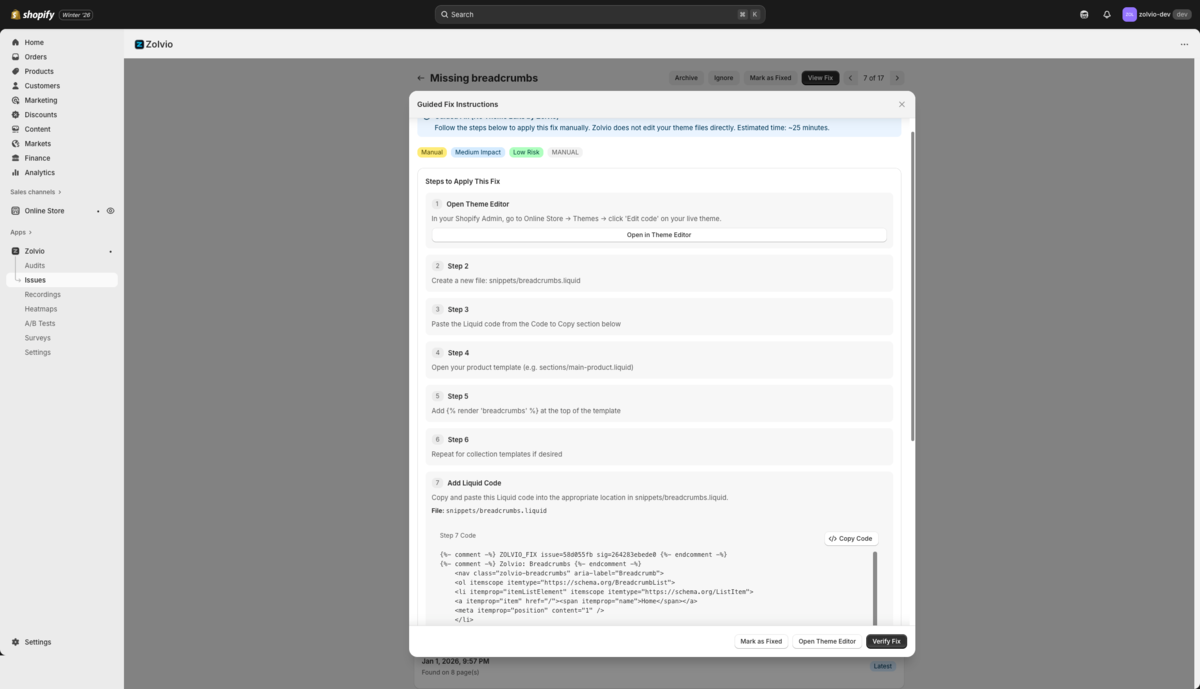Open Settings via the gear at bottom left

click(x=14, y=642)
